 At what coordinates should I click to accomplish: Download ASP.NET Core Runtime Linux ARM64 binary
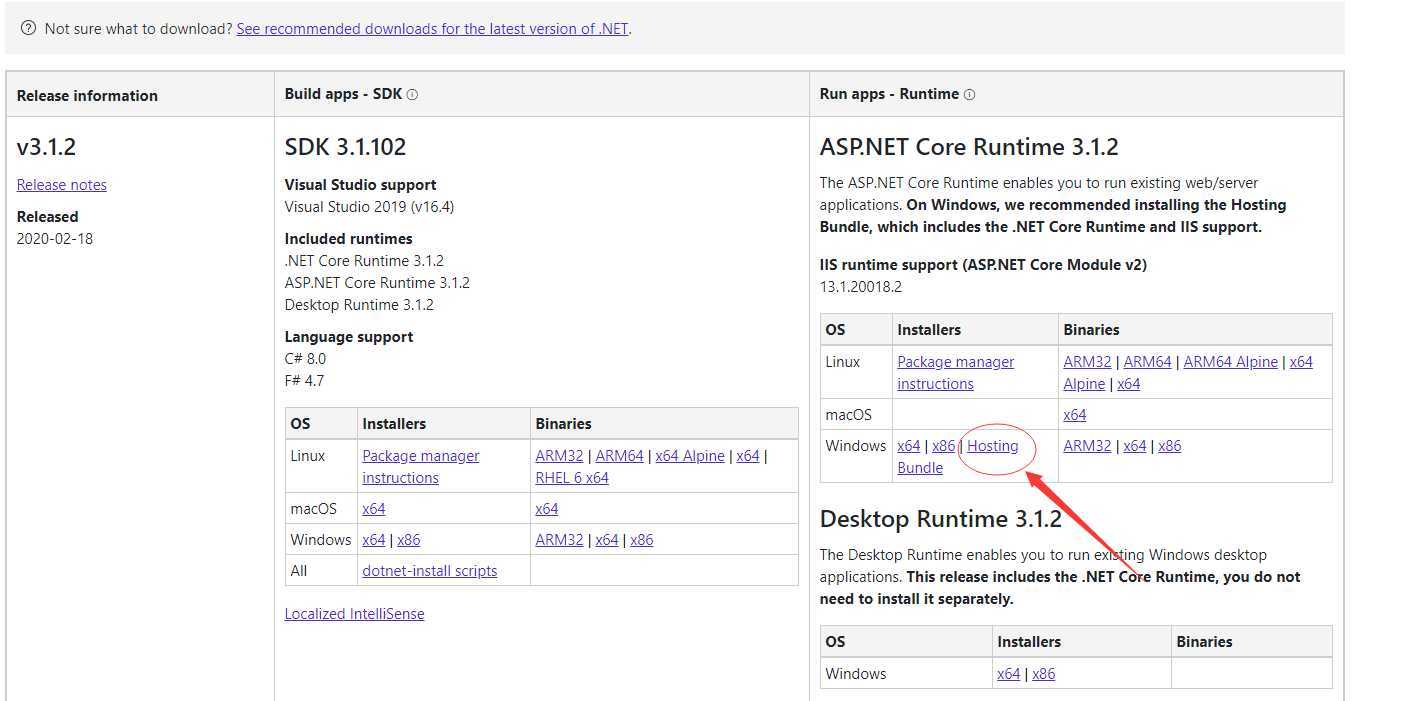coord(1148,362)
